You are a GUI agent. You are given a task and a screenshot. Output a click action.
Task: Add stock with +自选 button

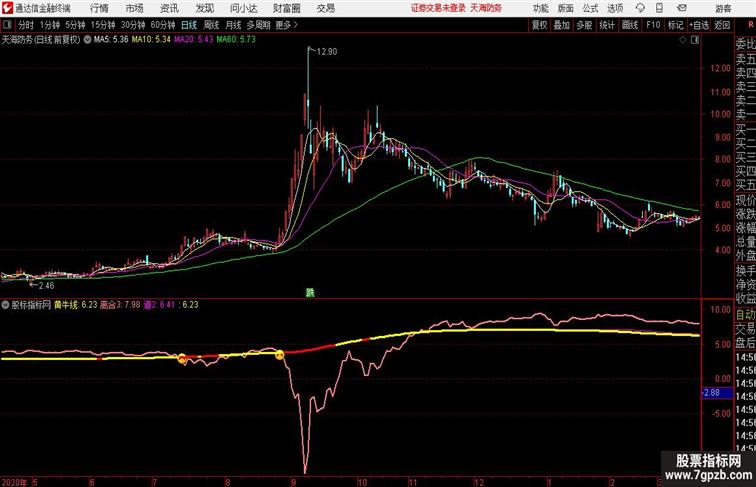(699, 25)
